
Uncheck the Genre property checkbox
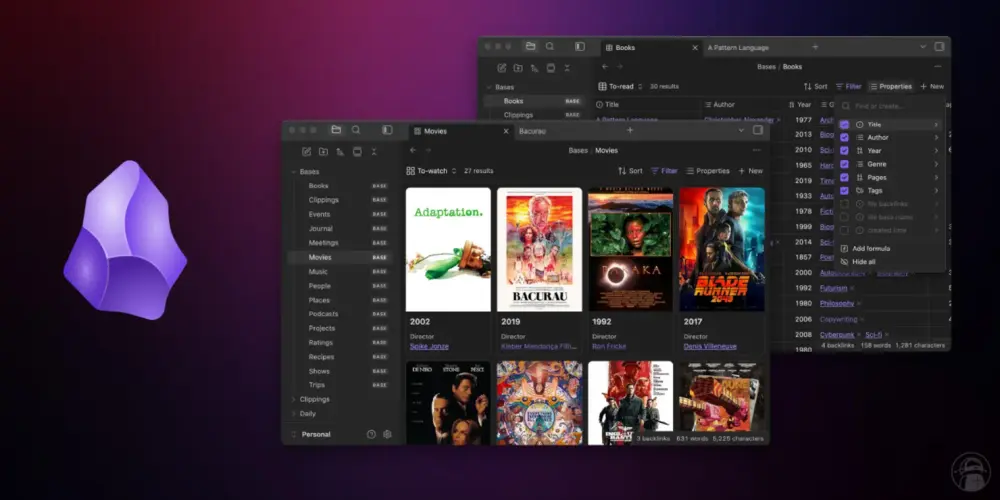(x=844, y=164)
